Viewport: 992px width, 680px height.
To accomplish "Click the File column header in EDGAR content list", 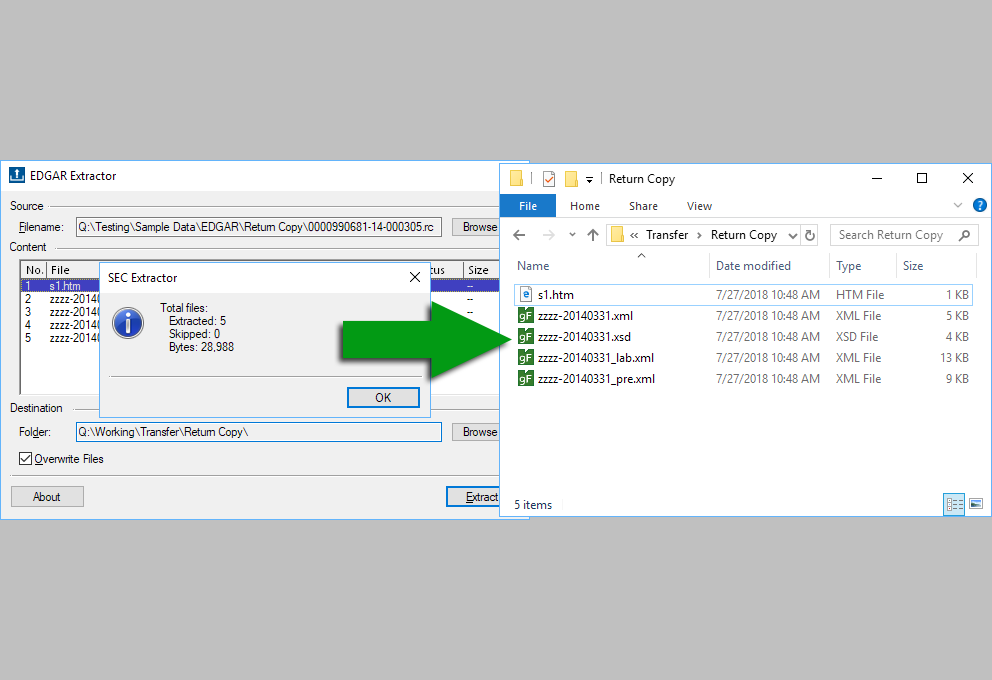I will [73, 270].
